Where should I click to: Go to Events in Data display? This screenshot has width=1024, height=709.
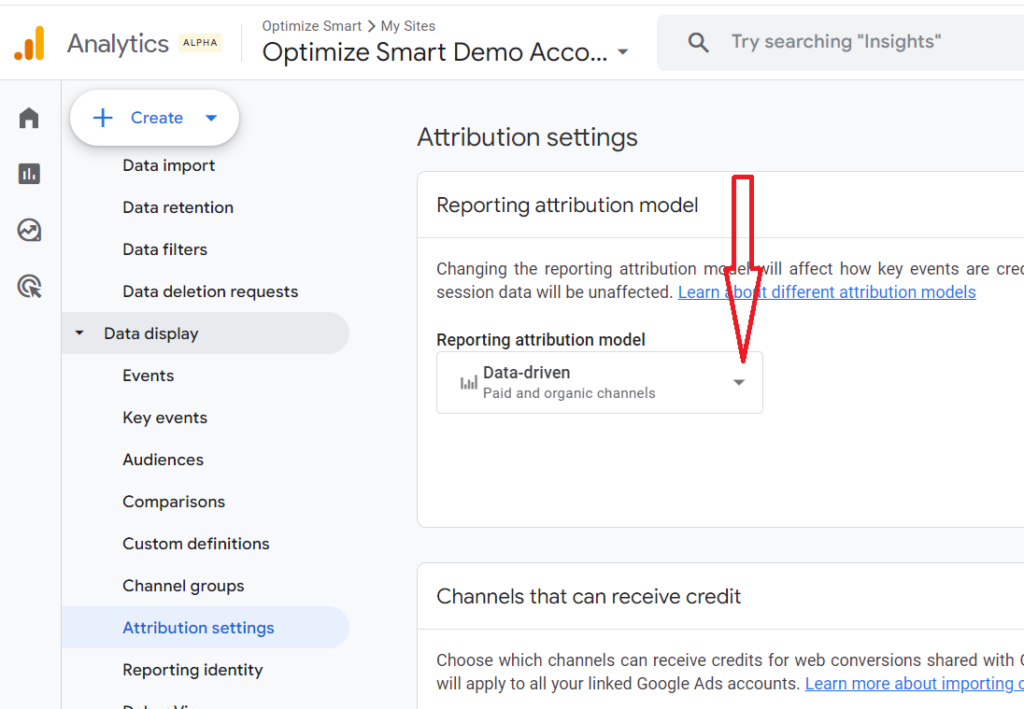(x=148, y=375)
